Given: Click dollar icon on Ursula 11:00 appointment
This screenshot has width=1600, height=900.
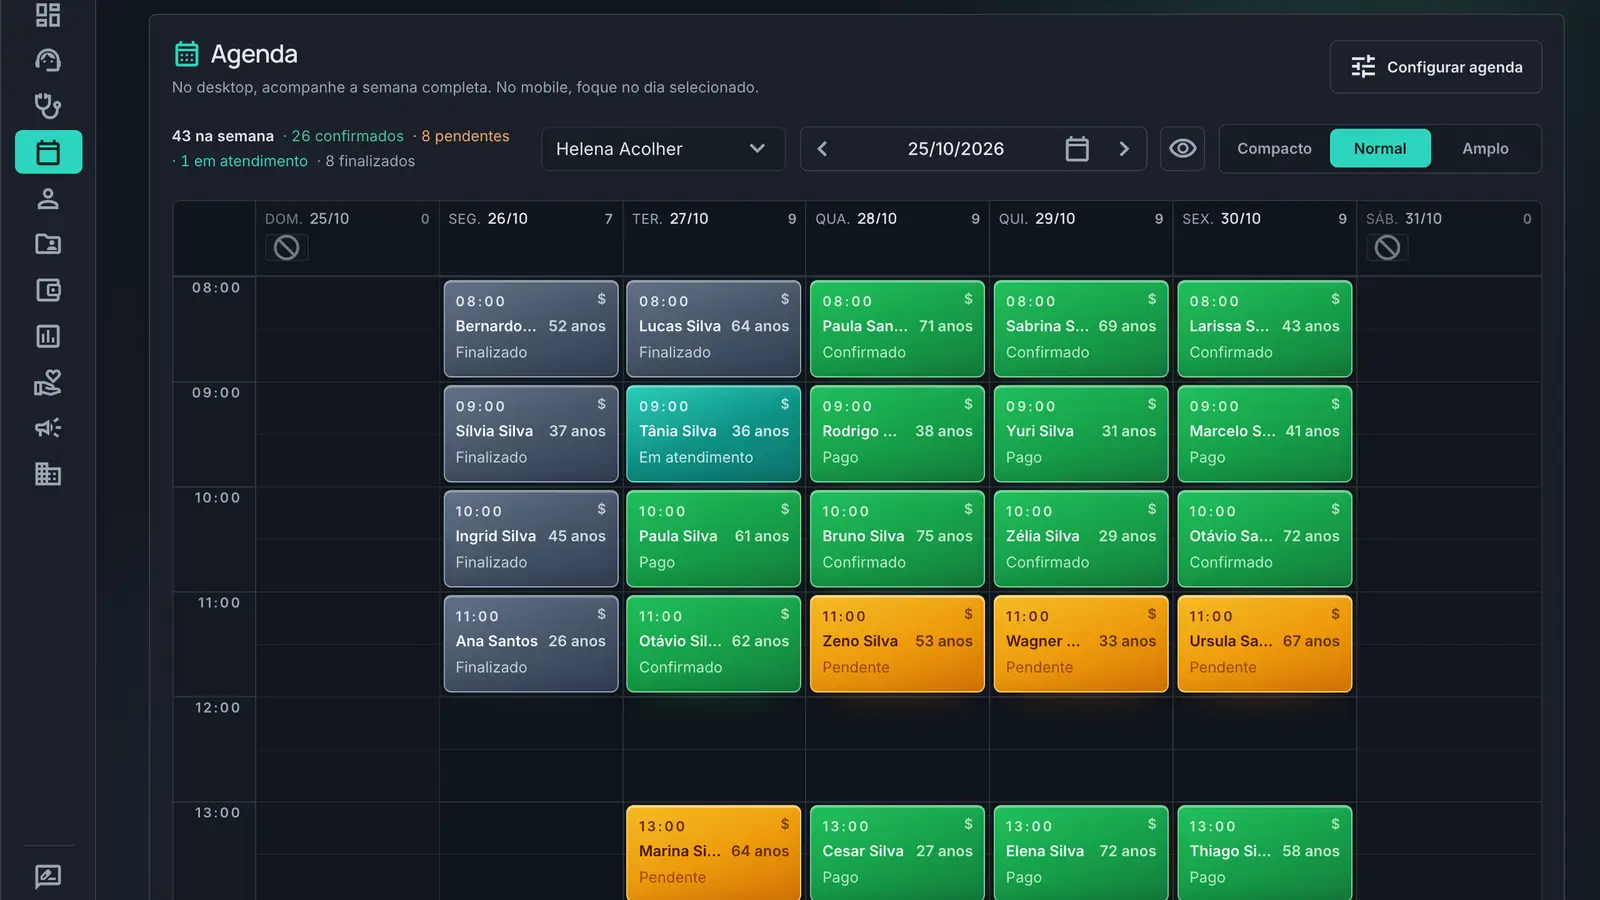Looking at the screenshot, I should (1335, 614).
